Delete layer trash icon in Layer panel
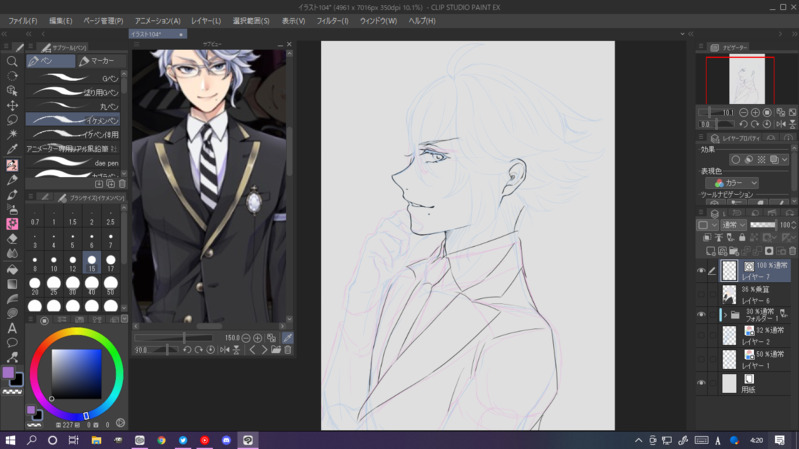The height and width of the screenshot is (449, 799). click(792, 251)
